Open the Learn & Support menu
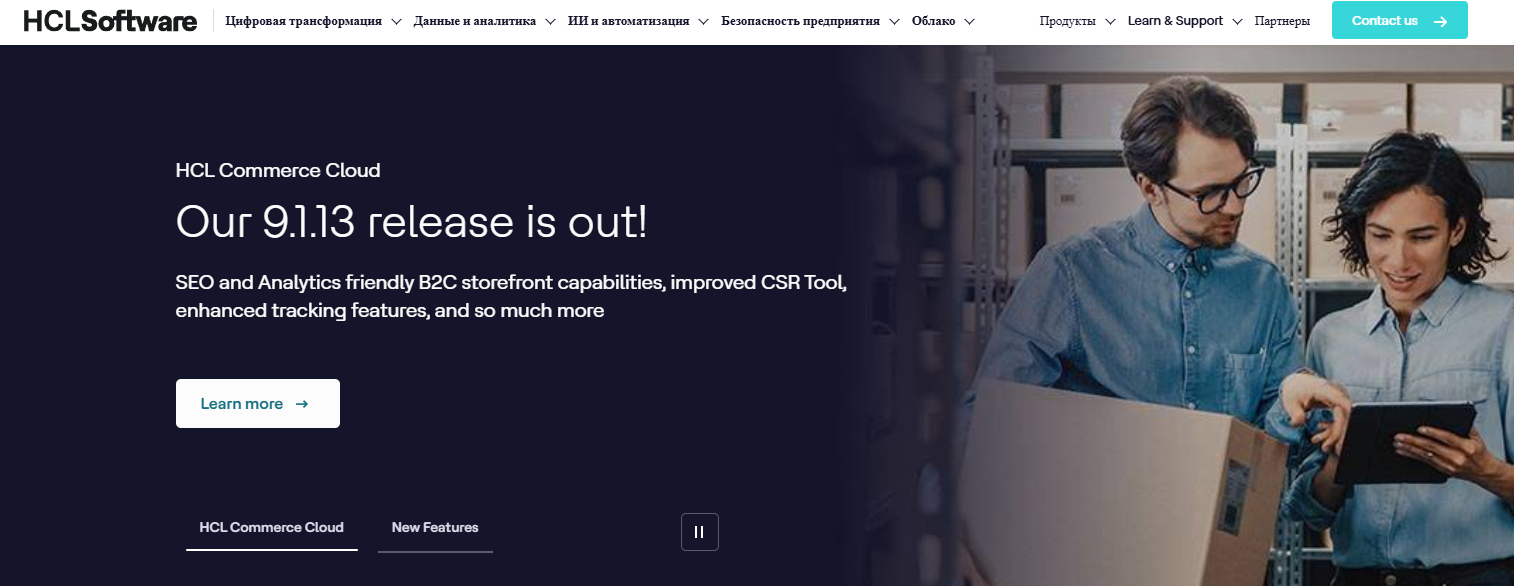This screenshot has height=586, width=1514. pyautogui.click(x=1175, y=21)
